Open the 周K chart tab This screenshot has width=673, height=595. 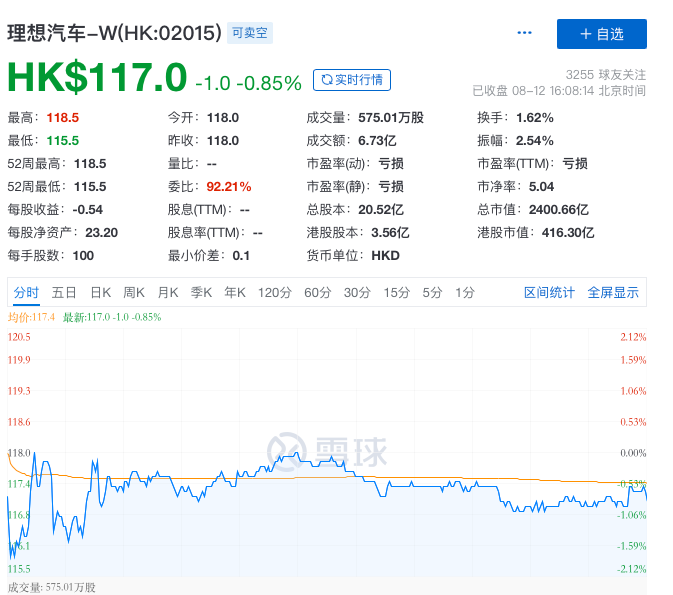coord(134,292)
